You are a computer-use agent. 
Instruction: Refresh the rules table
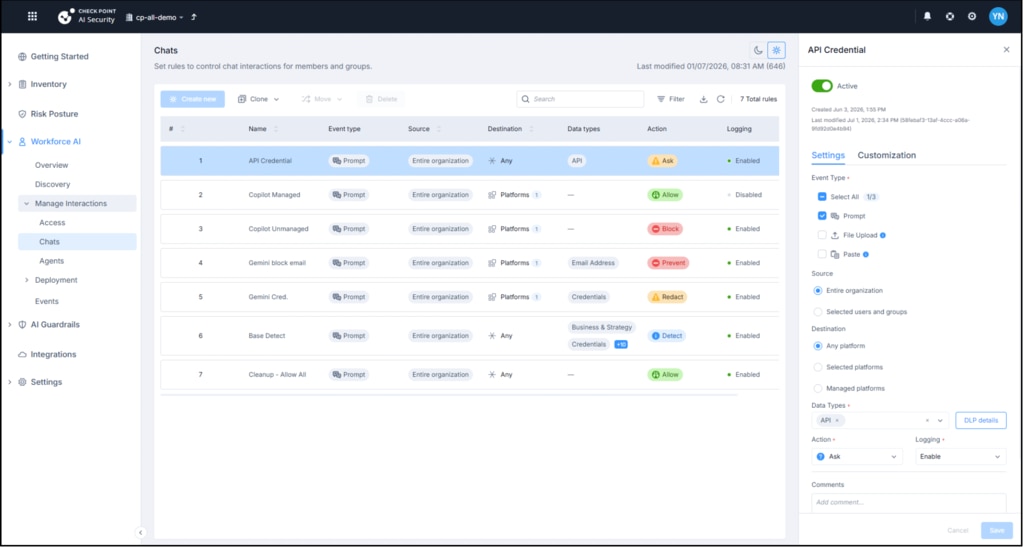tap(720, 99)
